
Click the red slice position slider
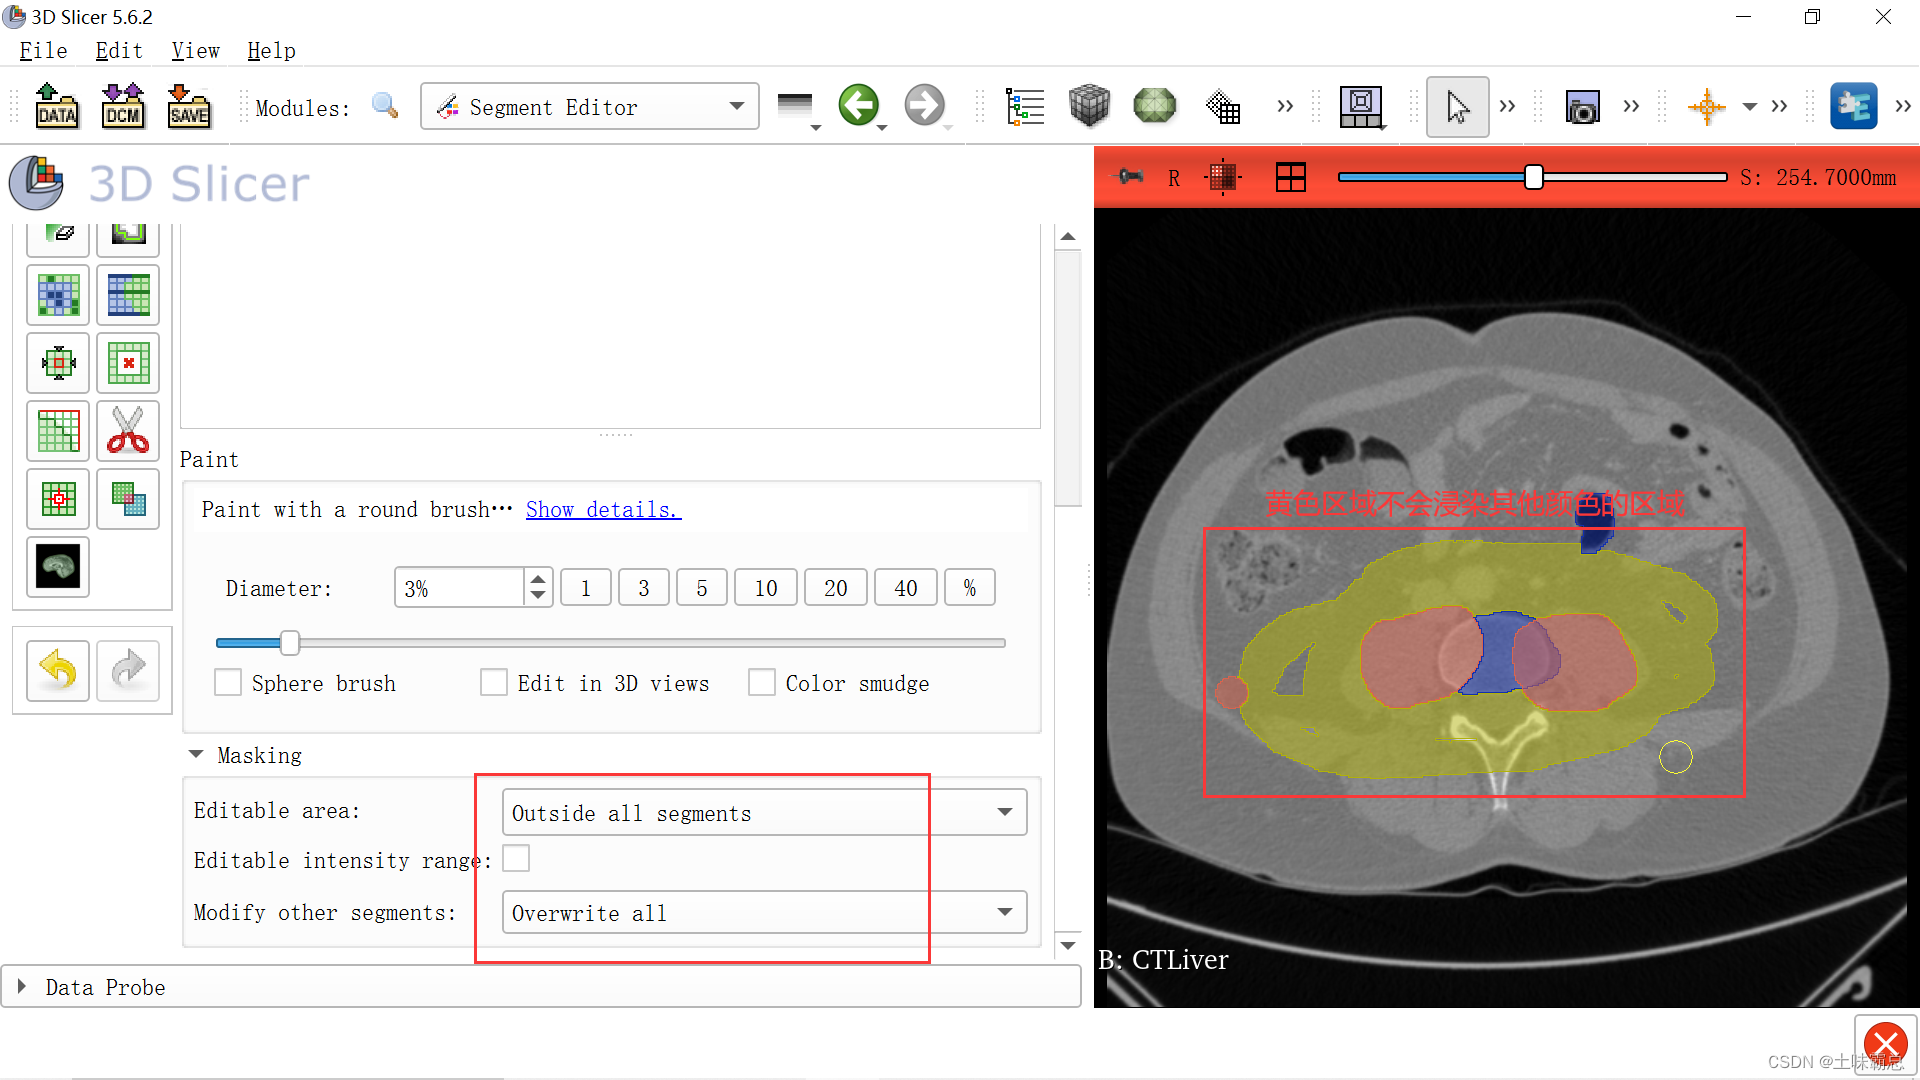(1532, 177)
